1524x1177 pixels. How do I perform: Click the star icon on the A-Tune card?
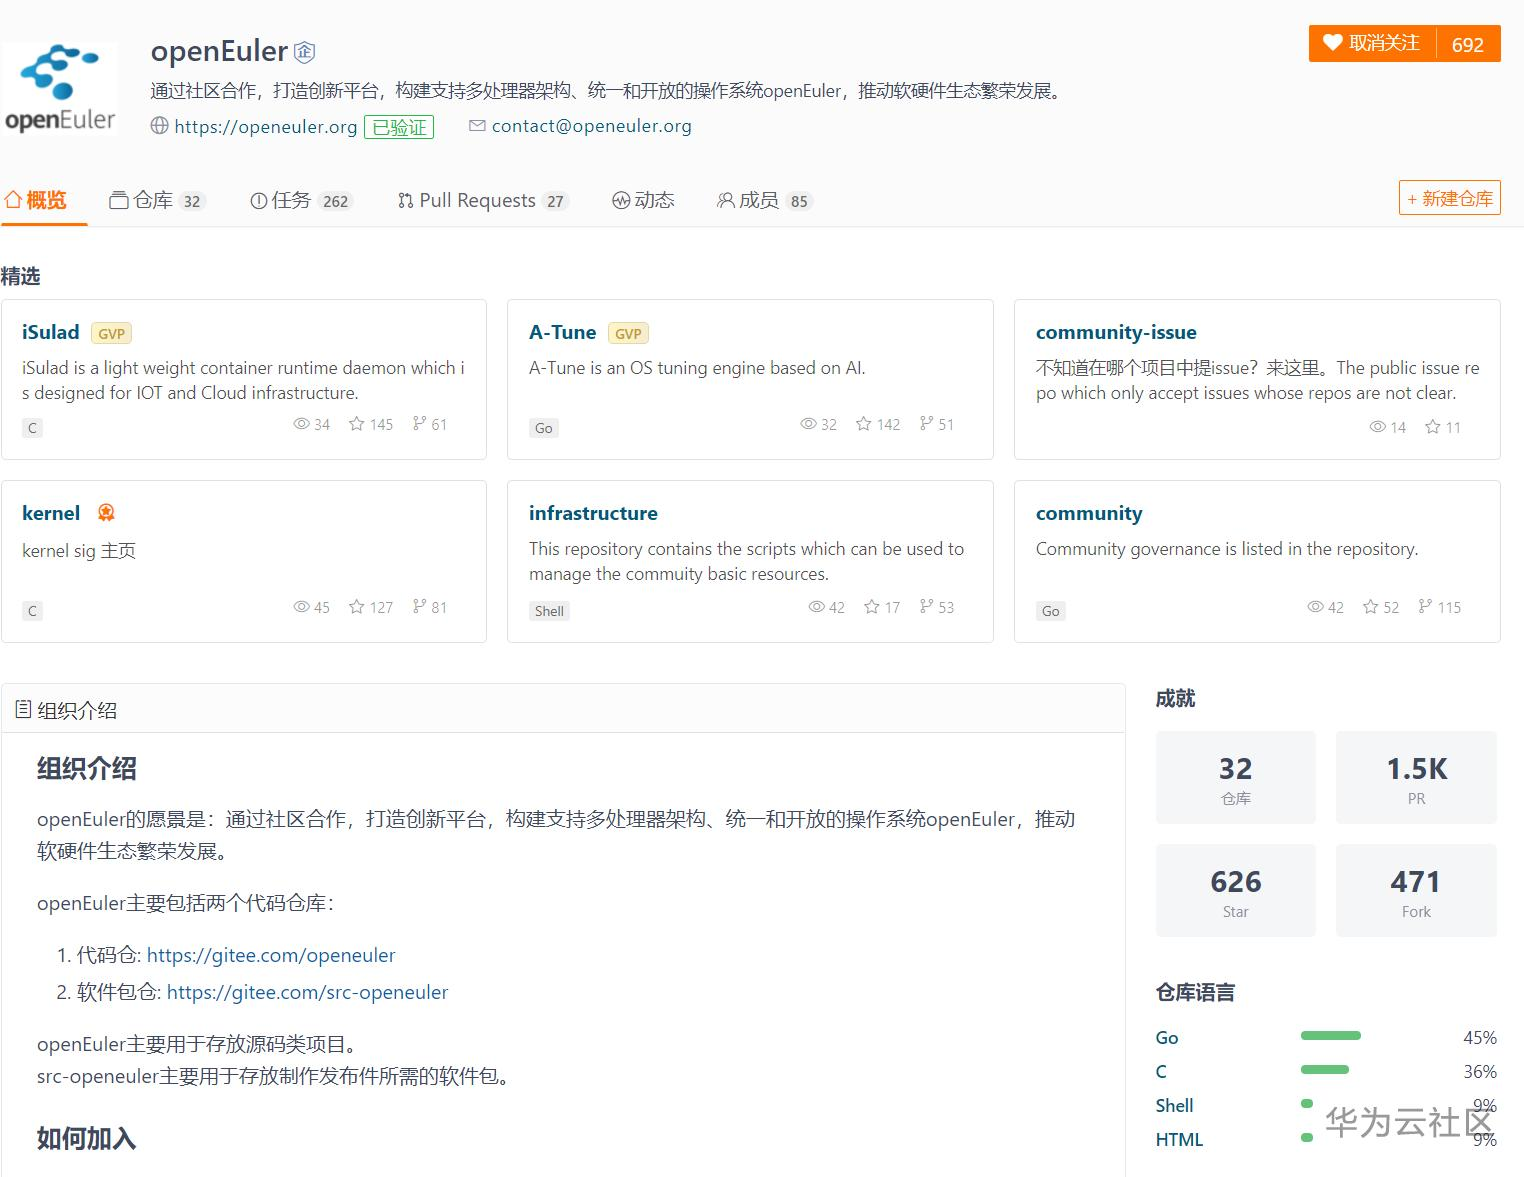[x=863, y=424]
